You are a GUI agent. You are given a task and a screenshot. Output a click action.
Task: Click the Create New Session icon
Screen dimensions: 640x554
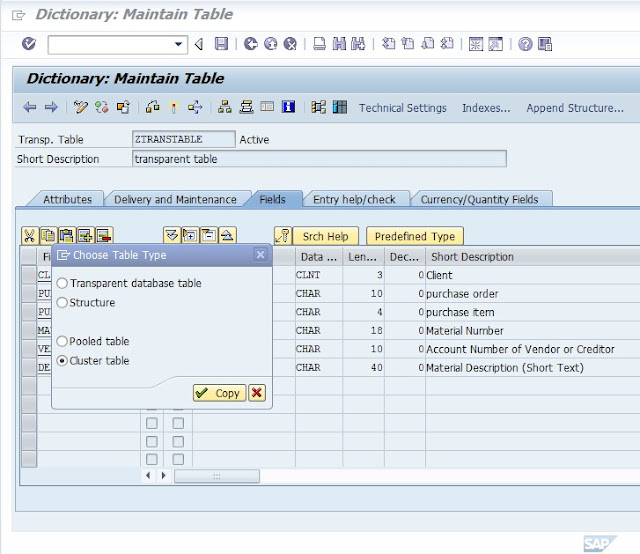click(x=476, y=44)
